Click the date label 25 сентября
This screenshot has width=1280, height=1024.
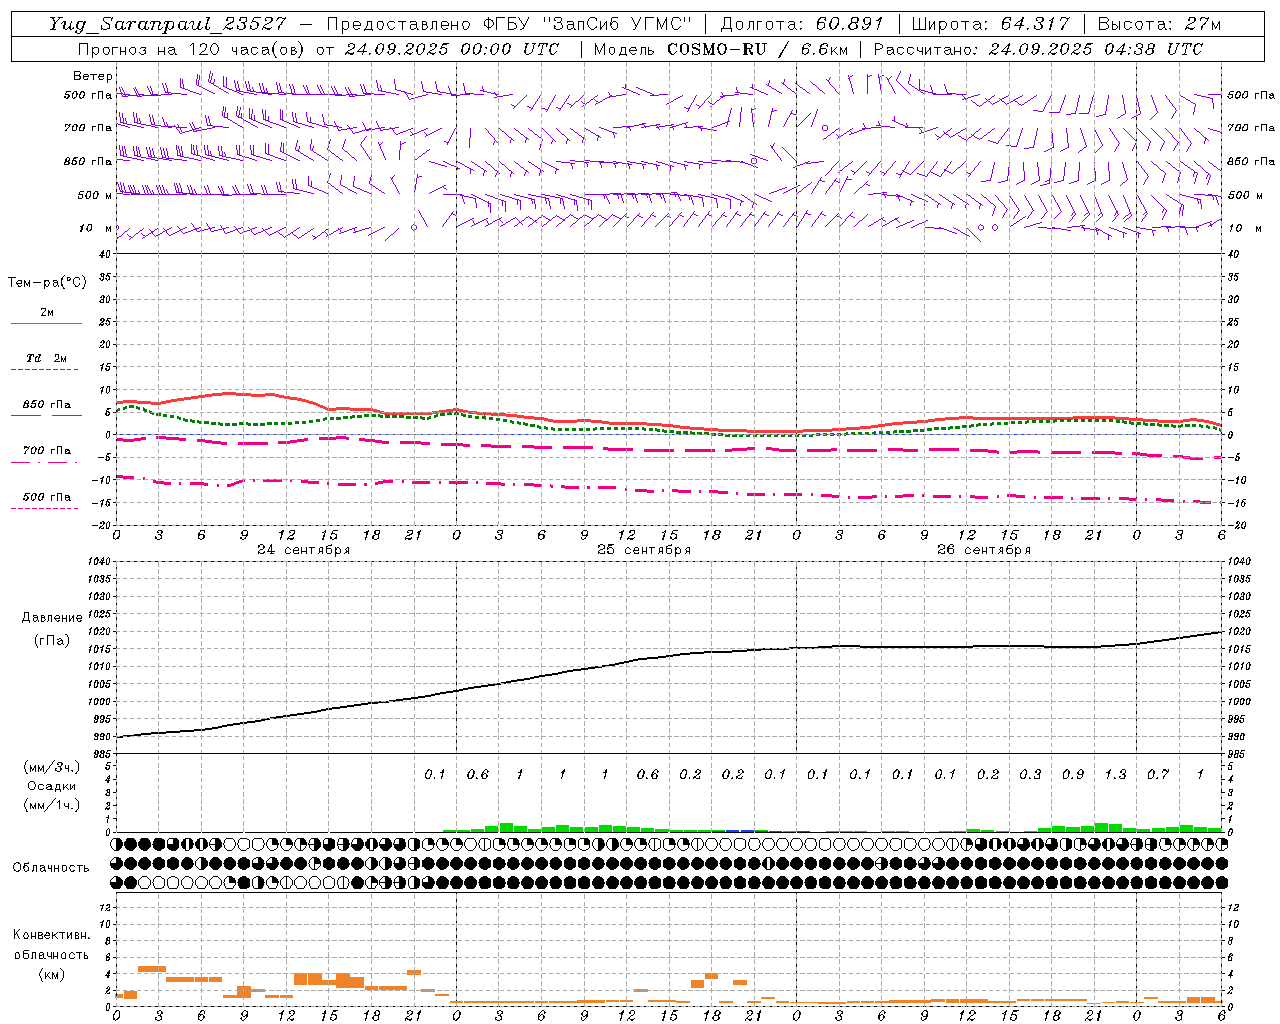pyautogui.click(x=644, y=550)
